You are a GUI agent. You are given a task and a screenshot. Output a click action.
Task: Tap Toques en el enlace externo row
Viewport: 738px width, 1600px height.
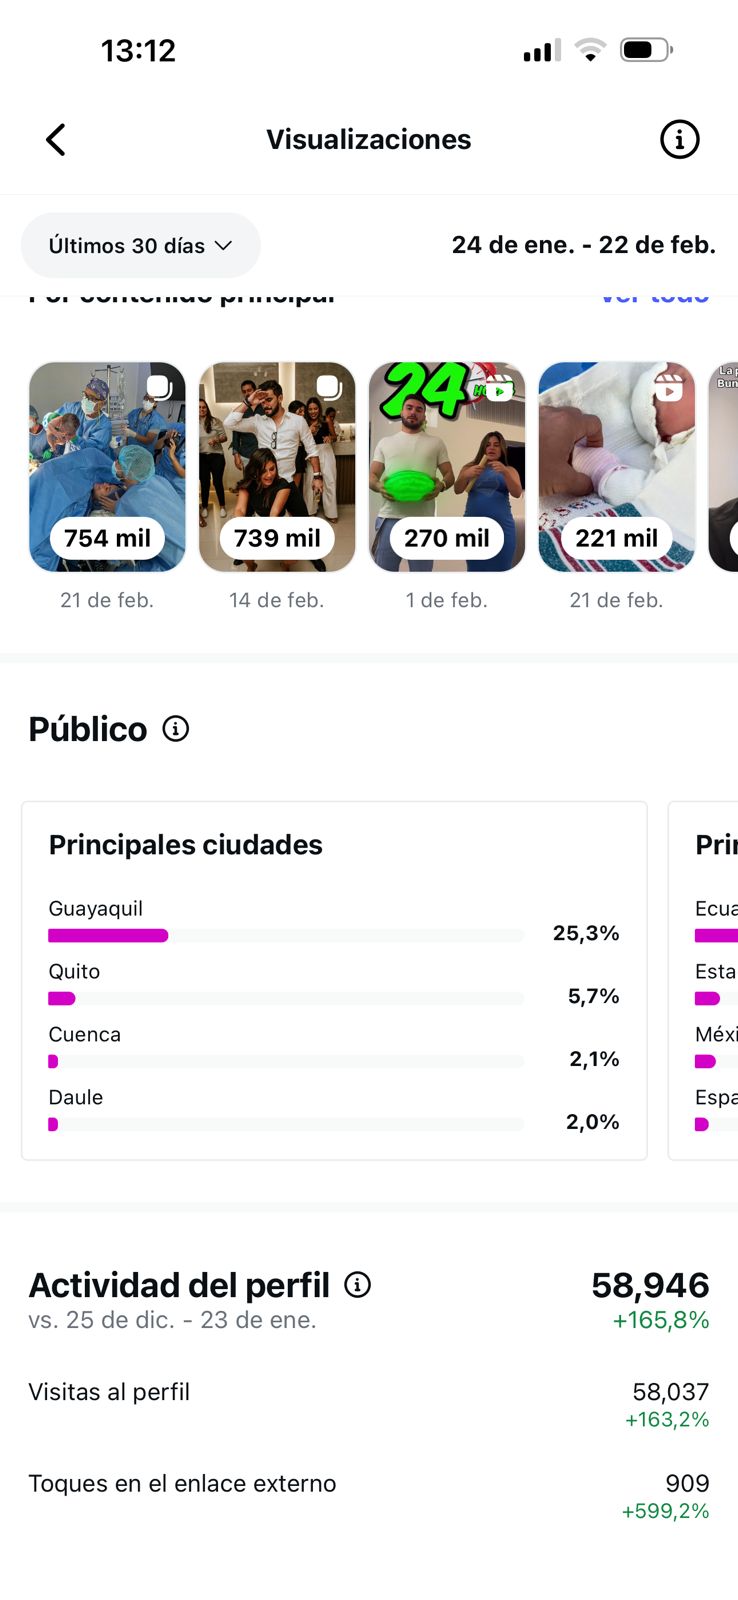pyautogui.click(x=368, y=1494)
